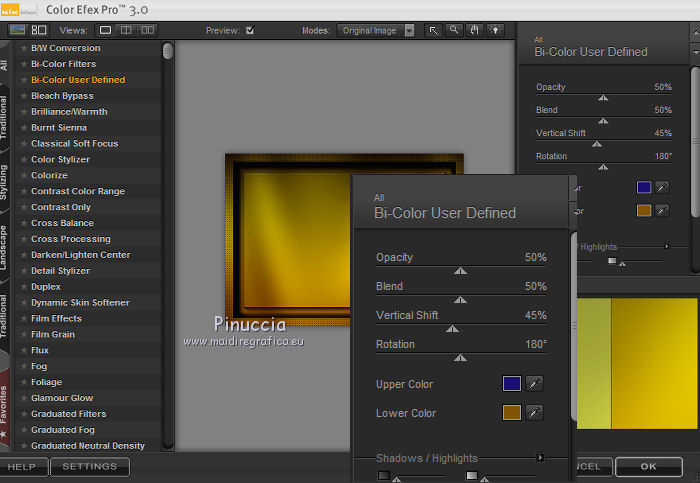Image resolution: width=700 pixels, height=483 pixels.
Task: Click the OK button
Action: [x=648, y=466]
